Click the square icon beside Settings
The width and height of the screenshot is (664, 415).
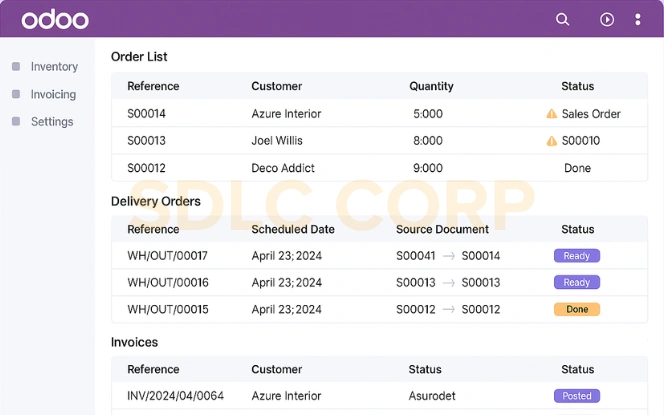(x=16, y=122)
